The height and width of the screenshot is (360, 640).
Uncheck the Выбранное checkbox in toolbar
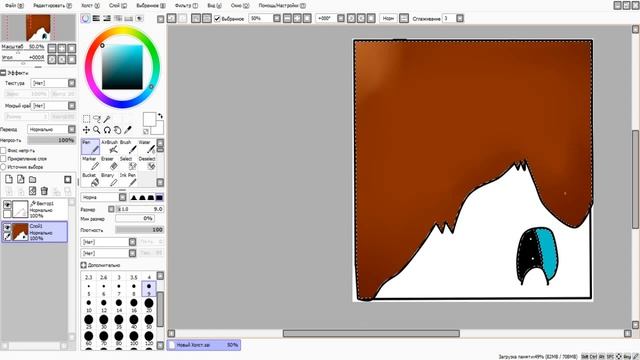click(x=217, y=18)
